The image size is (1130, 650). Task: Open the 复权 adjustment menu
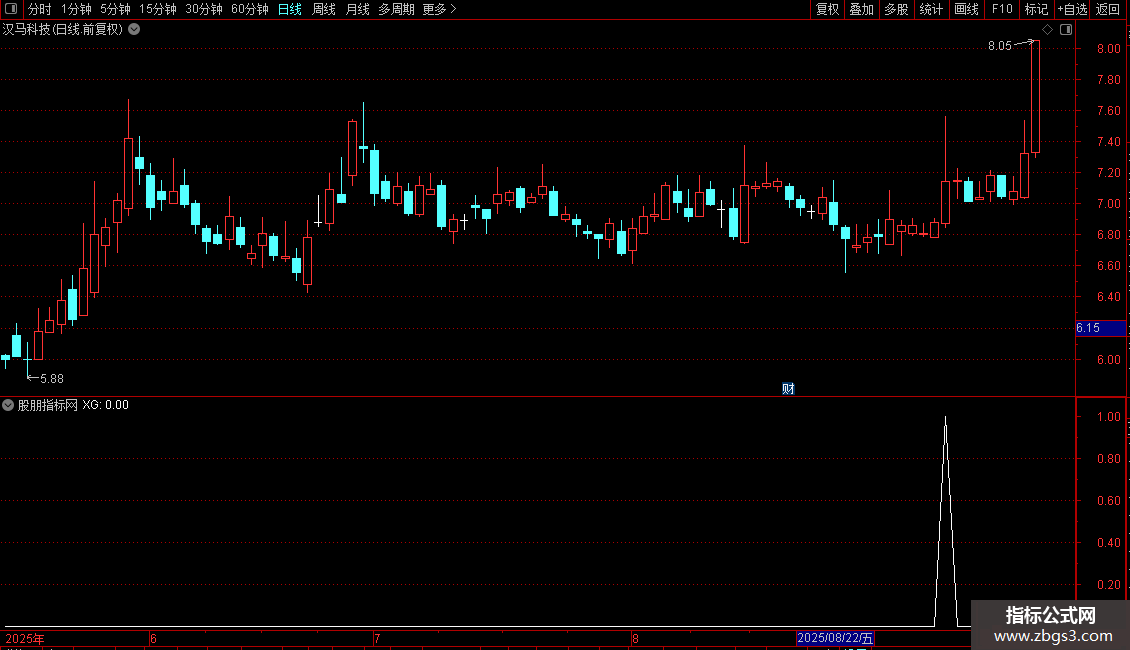coord(827,9)
